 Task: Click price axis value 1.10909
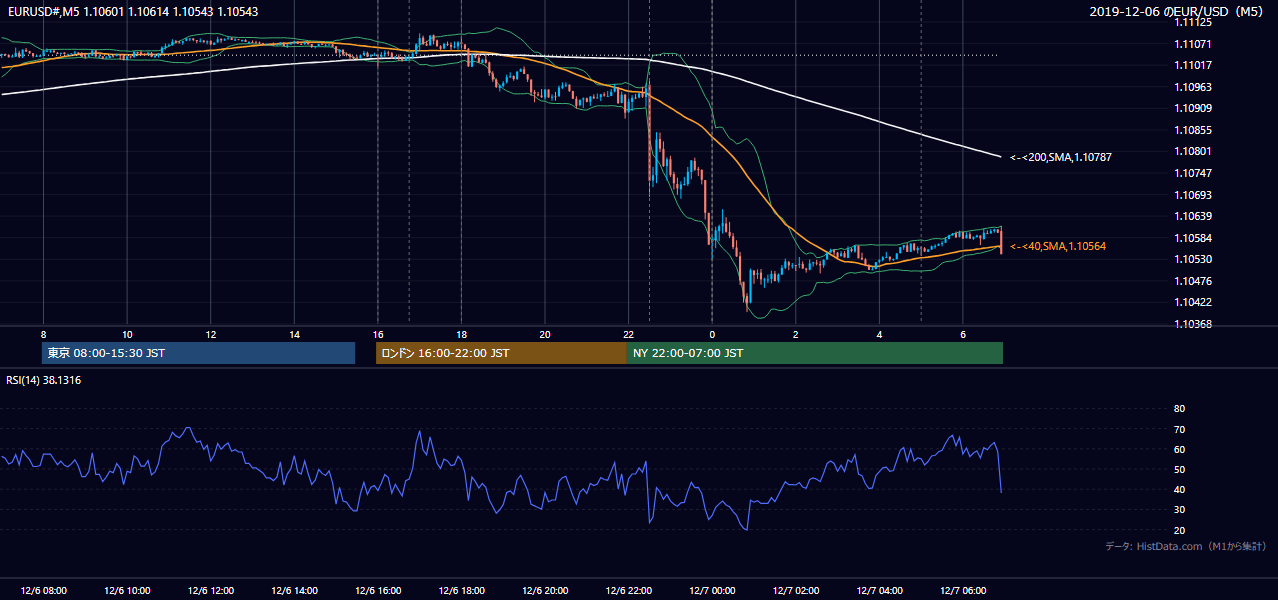tap(1194, 108)
